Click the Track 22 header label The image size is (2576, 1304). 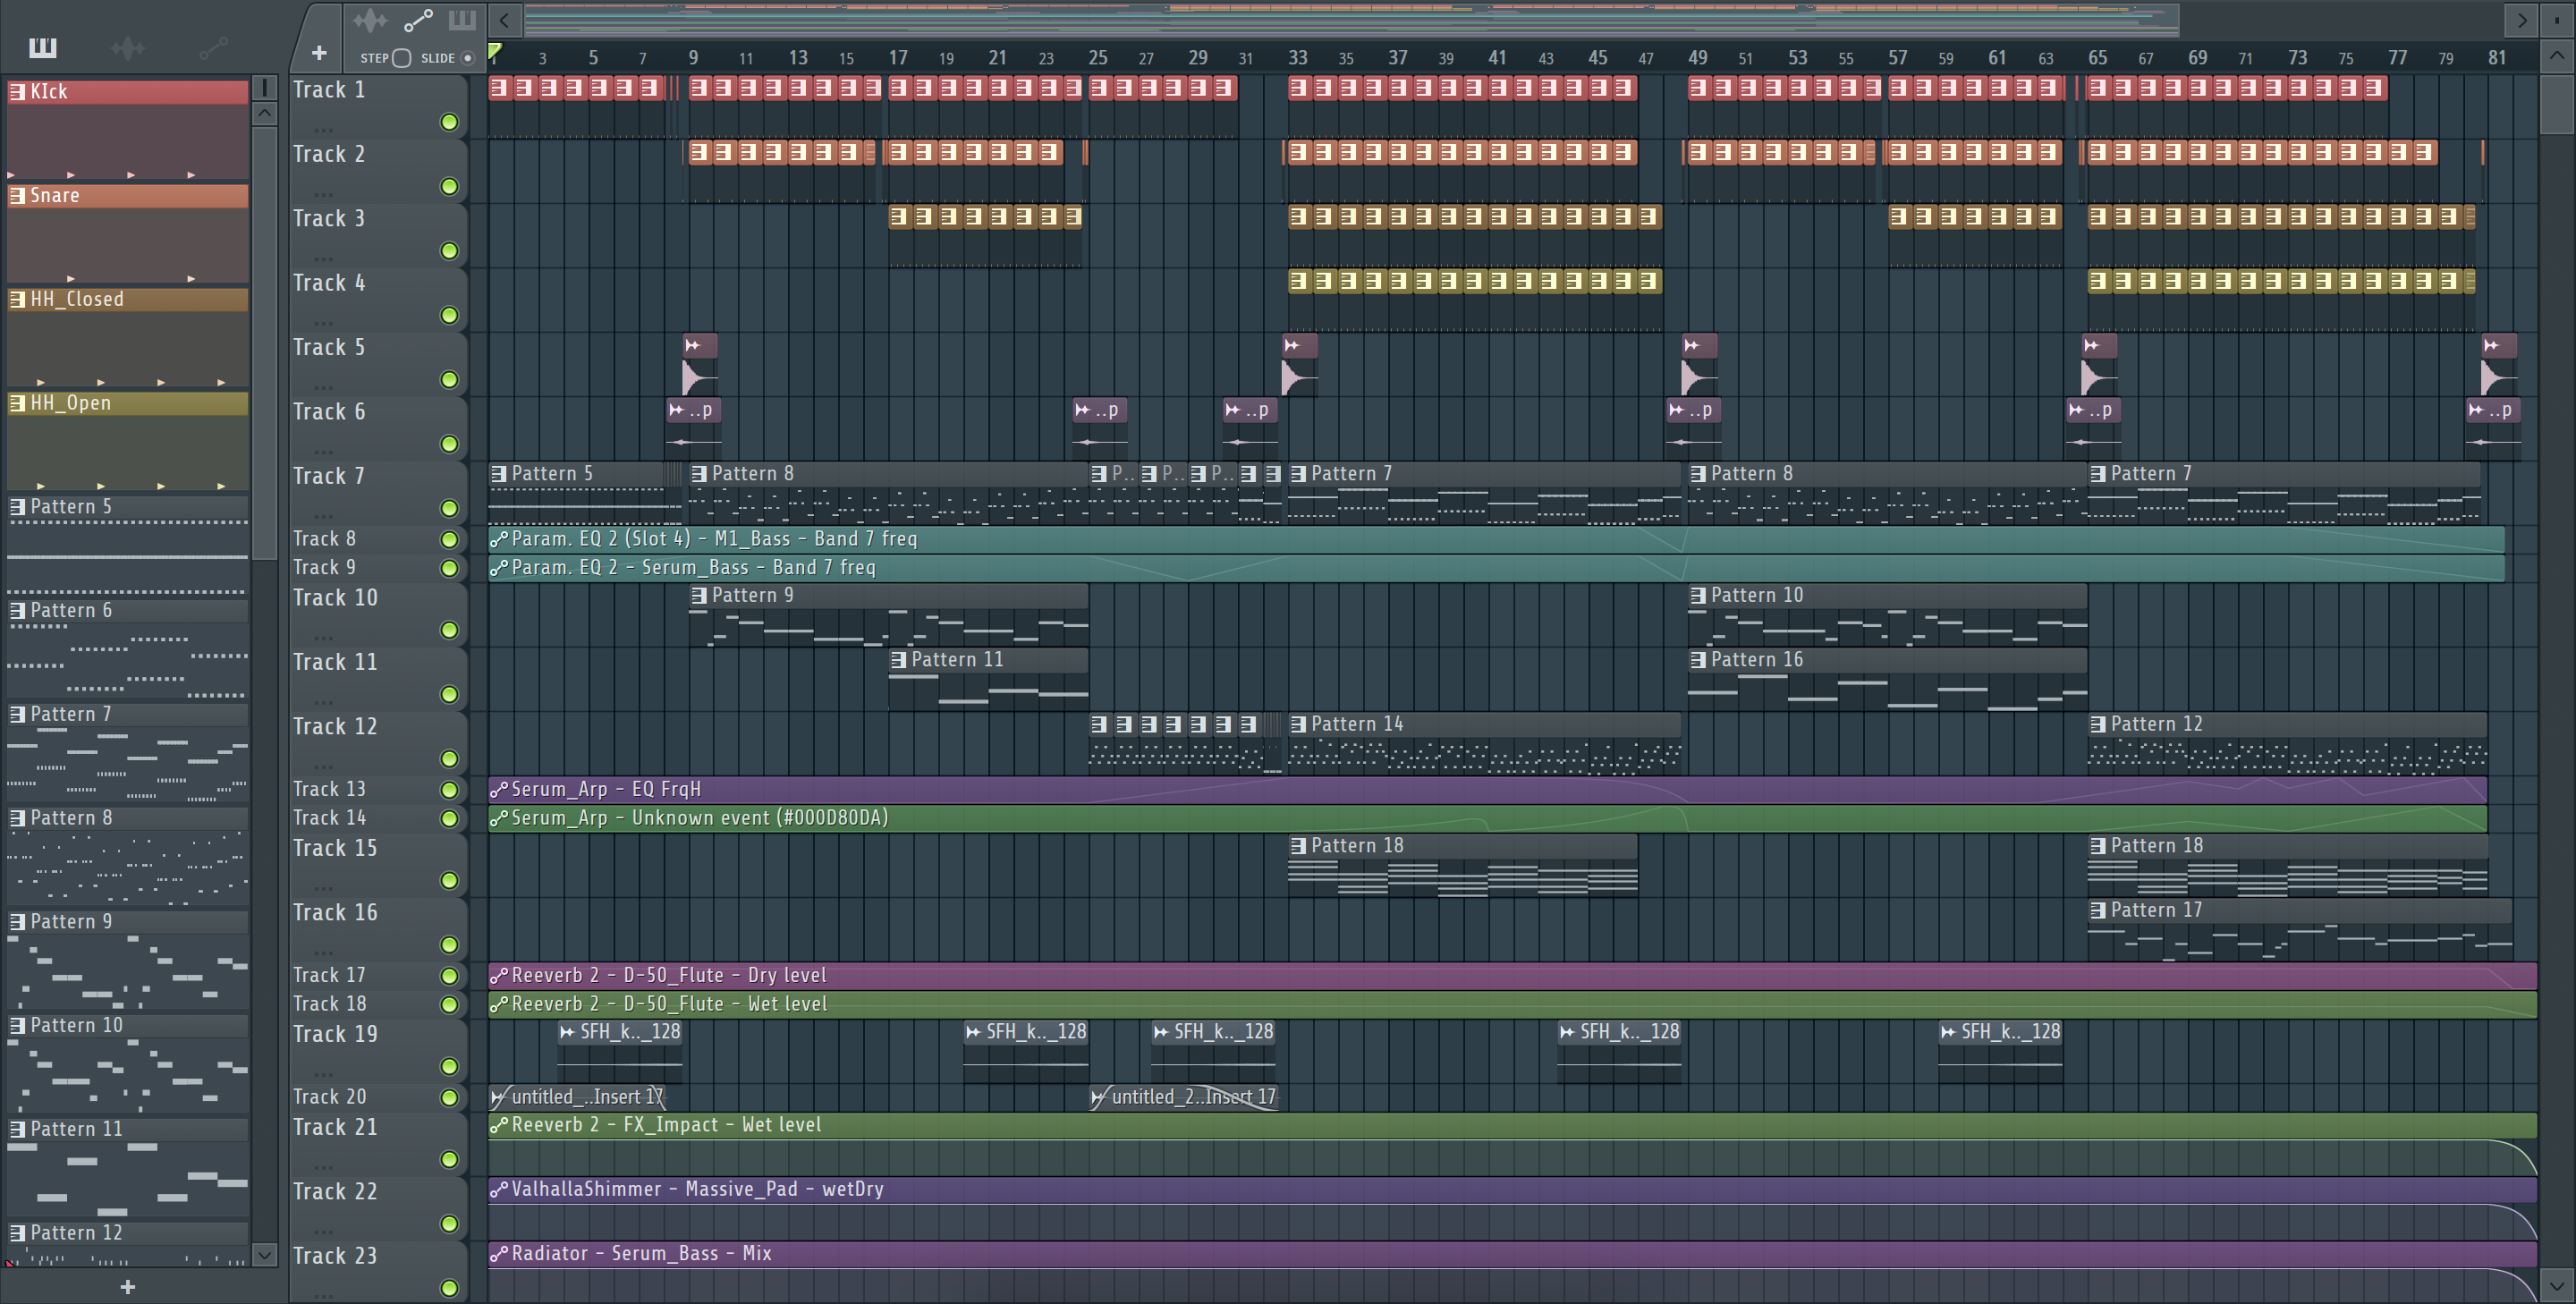point(335,1192)
